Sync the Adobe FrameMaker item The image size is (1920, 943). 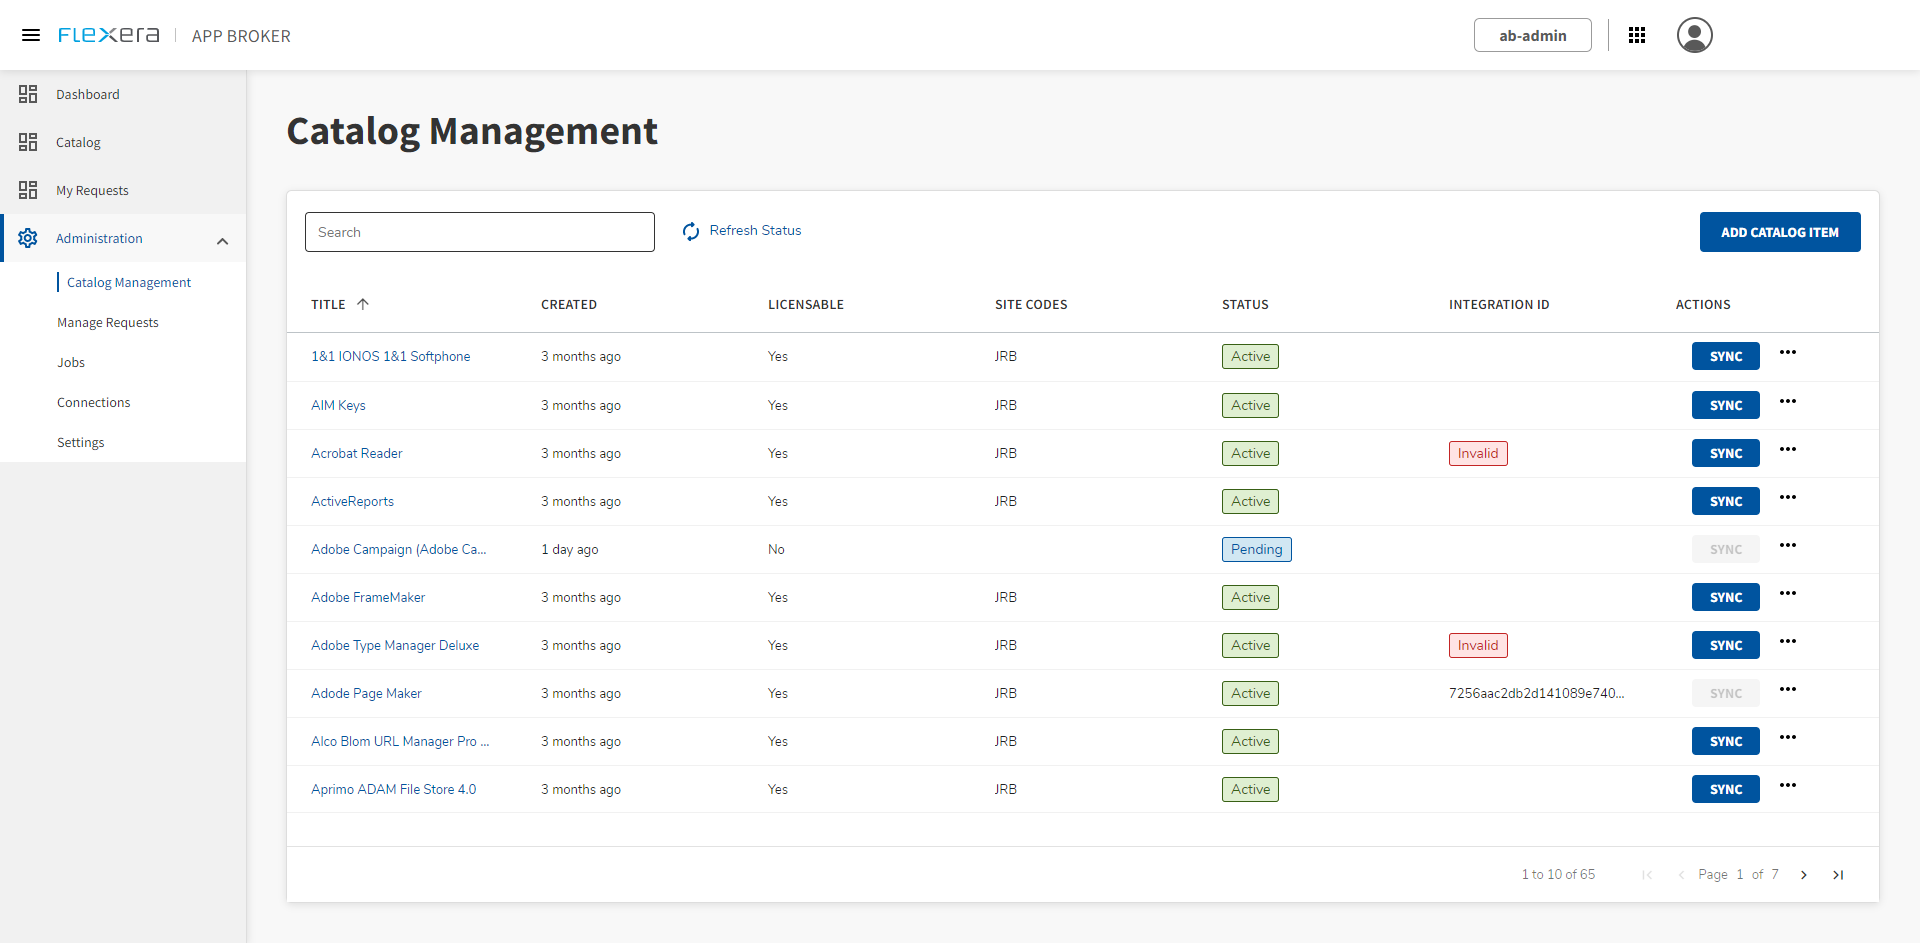[x=1726, y=597]
